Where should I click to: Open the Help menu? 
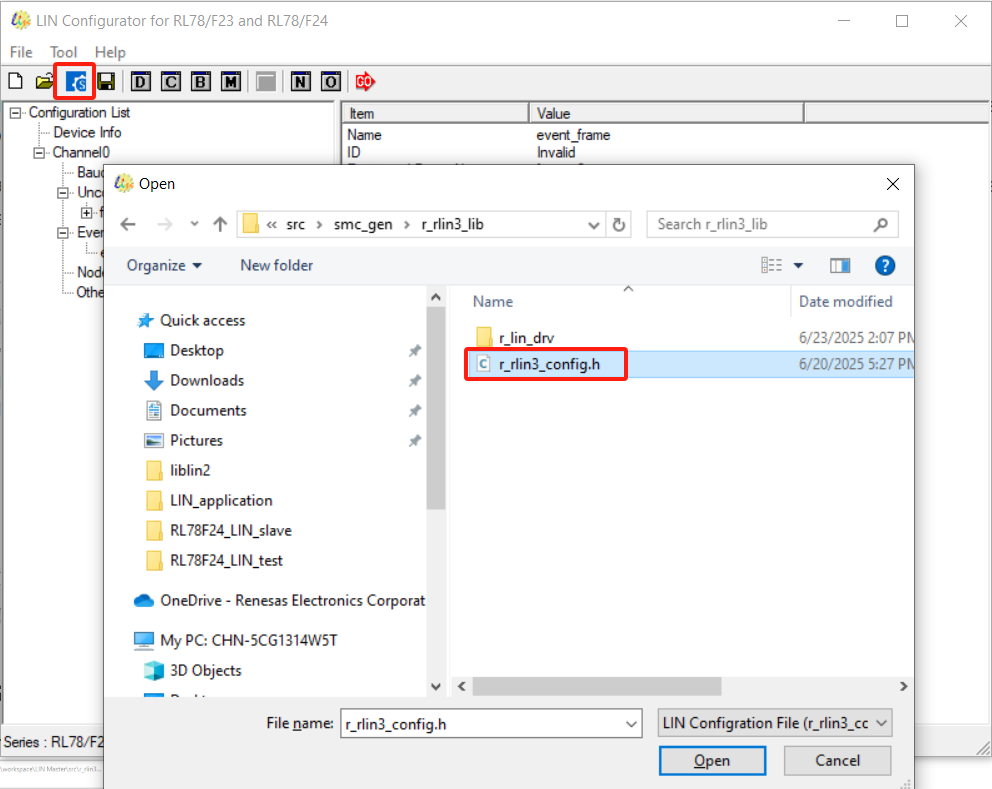pyautogui.click(x=110, y=52)
